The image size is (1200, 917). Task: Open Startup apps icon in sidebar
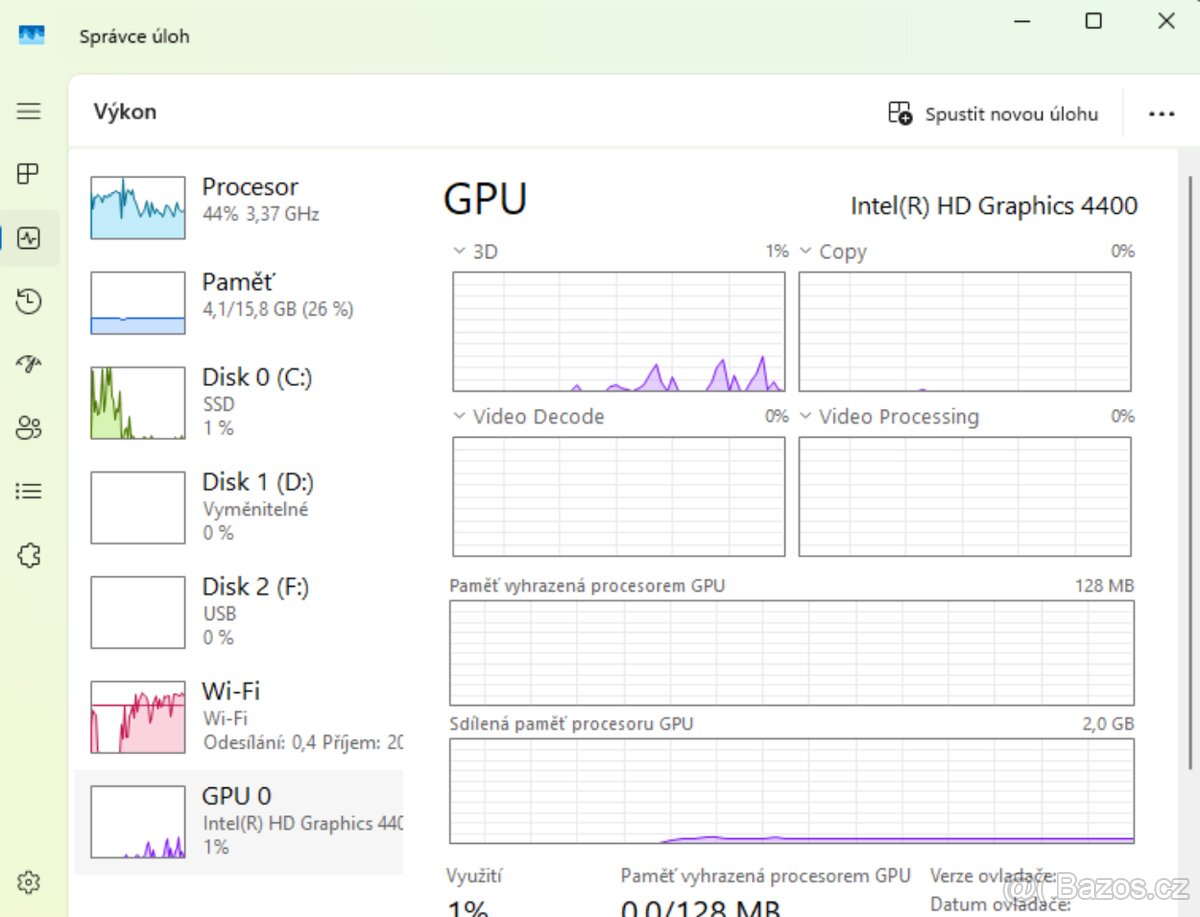pyautogui.click(x=29, y=364)
